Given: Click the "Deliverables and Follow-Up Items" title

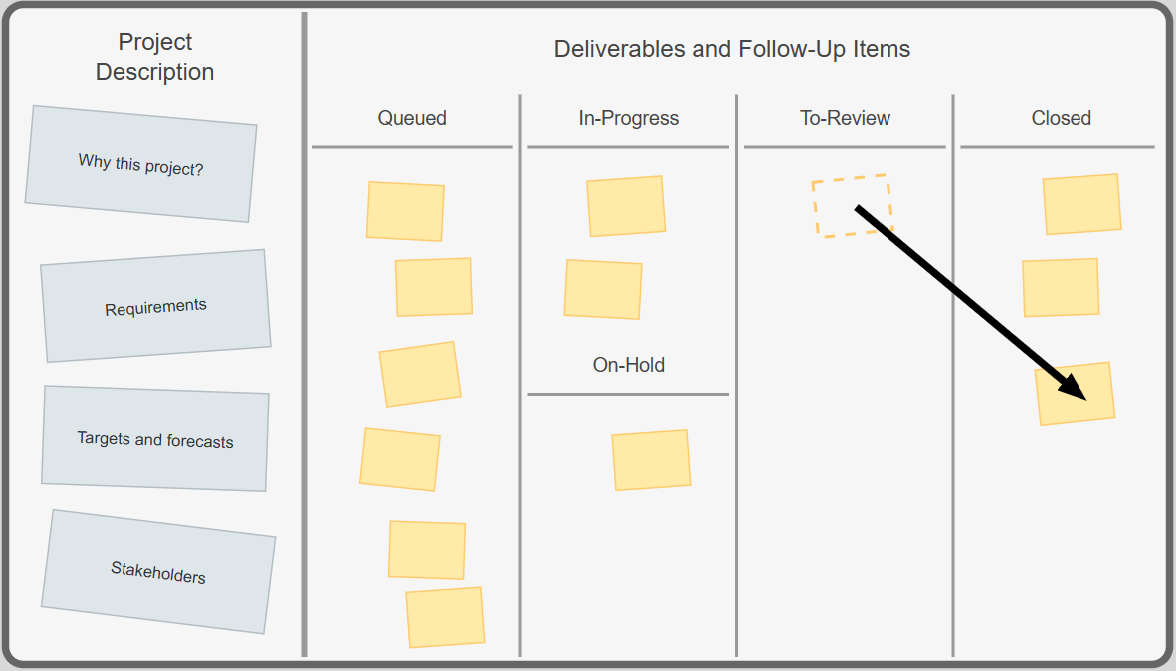Looking at the screenshot, I should coord(732,49).
